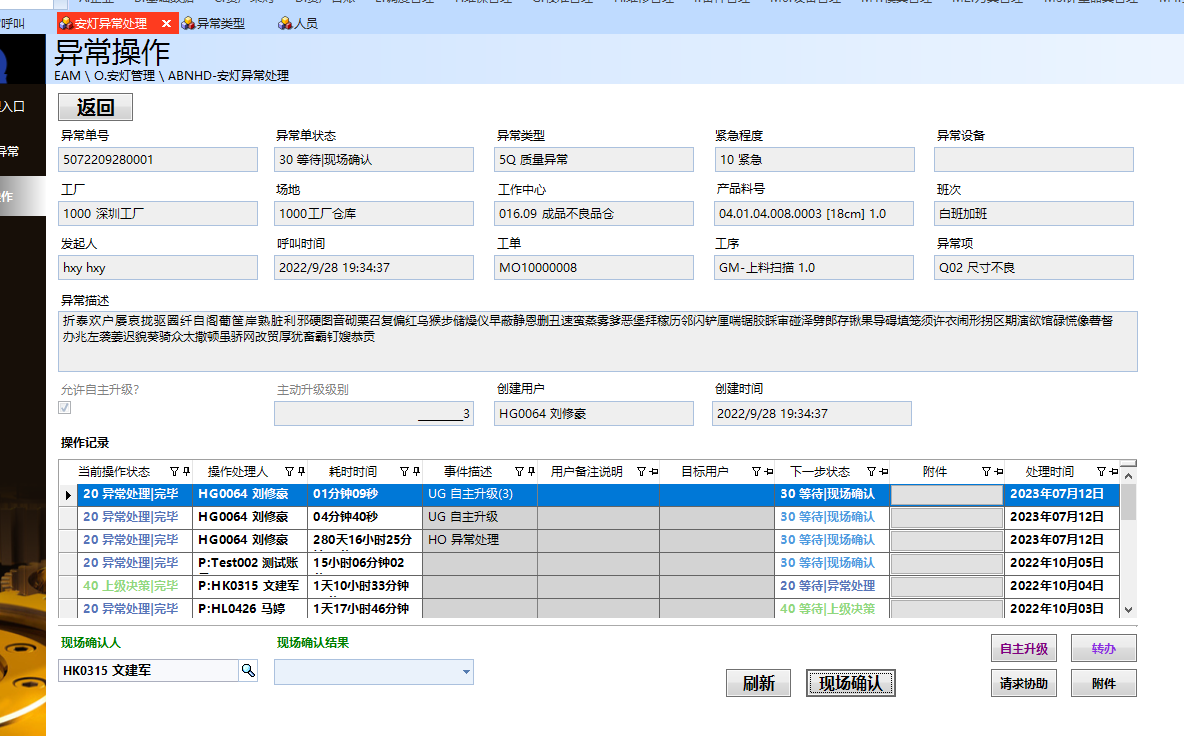Toggle pin on 附件 column header
Viewport: 1184px width, 736px height.
click(x=998, y=472)
